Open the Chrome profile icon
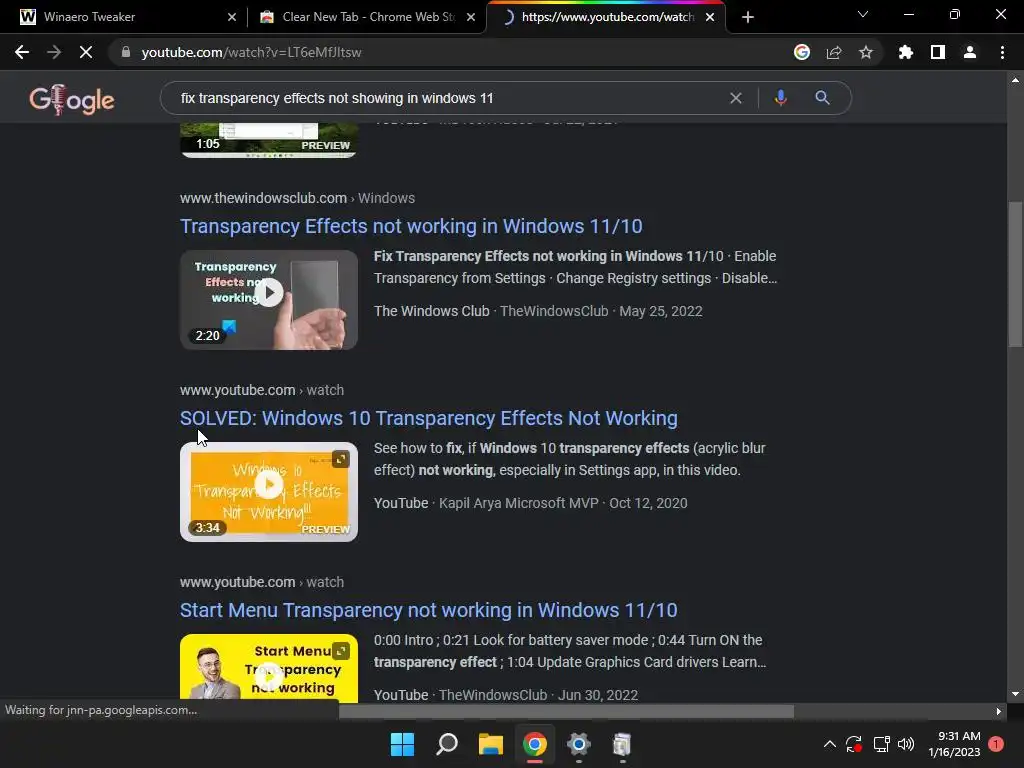The width and height of the screenshot is (1024, 768). 970,52
